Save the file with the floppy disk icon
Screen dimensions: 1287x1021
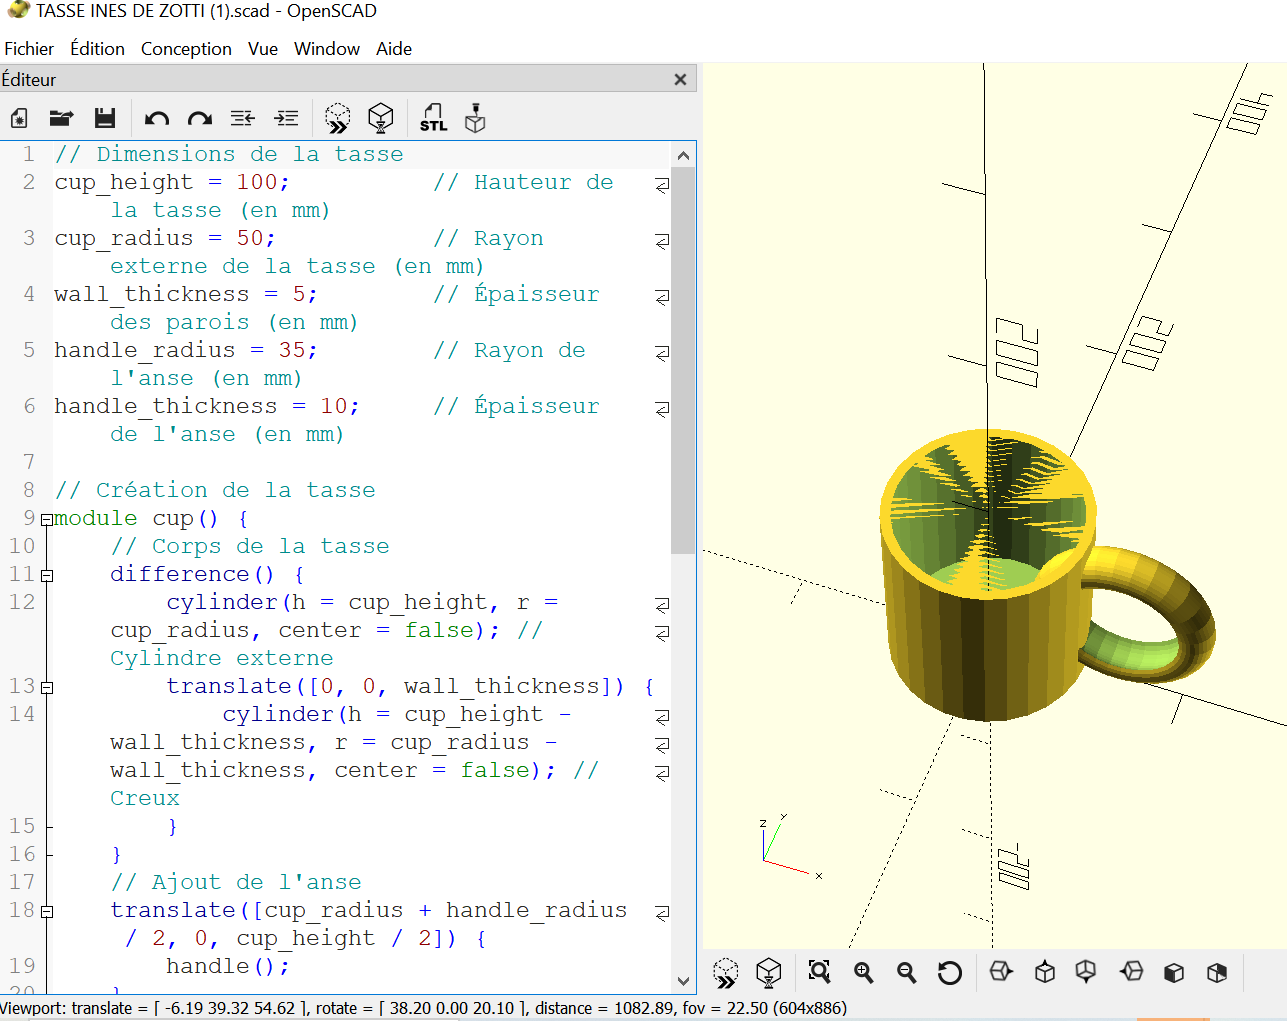point(104,118)
